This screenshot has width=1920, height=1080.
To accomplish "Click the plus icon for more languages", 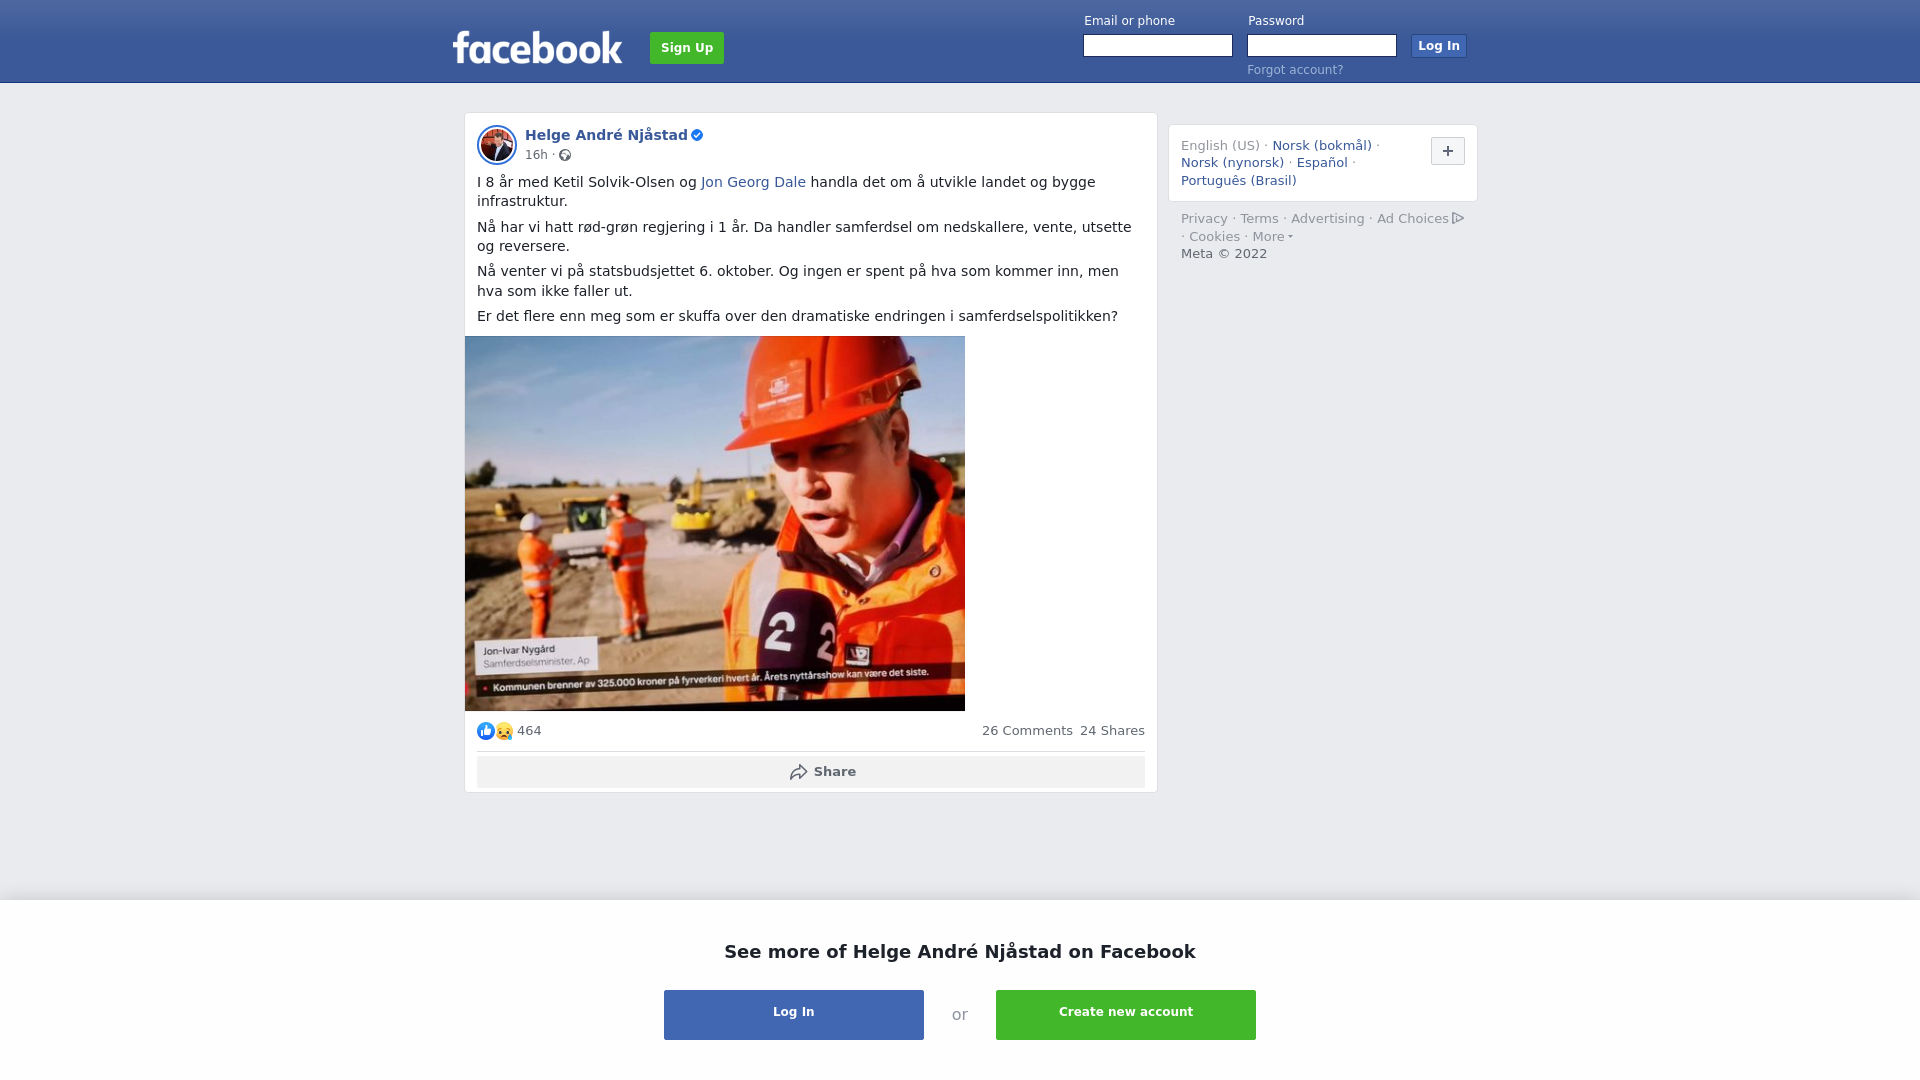I will [1448, 151].
